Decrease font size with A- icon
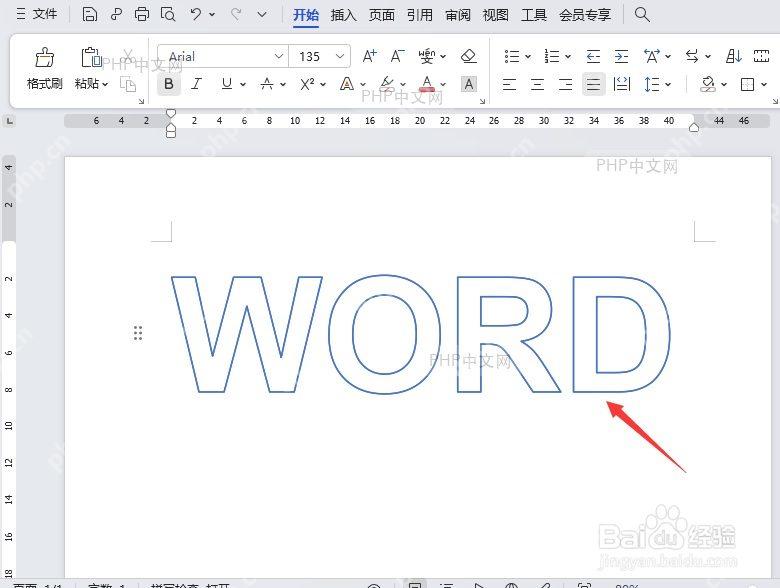This screenshot has height=588, width=780. (x=397, y=56)
